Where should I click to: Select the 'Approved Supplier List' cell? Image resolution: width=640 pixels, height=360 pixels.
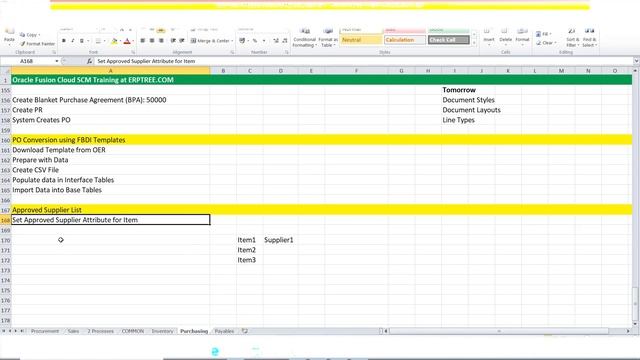(110, 210)
